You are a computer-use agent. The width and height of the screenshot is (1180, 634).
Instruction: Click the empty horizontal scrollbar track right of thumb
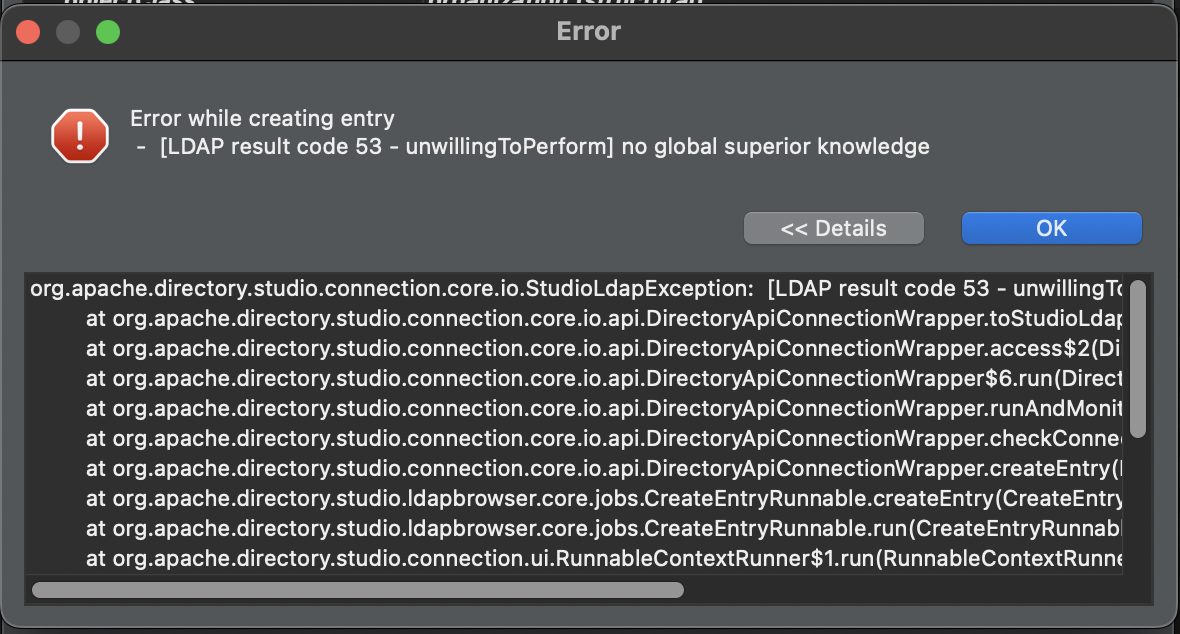click(903, 590)
